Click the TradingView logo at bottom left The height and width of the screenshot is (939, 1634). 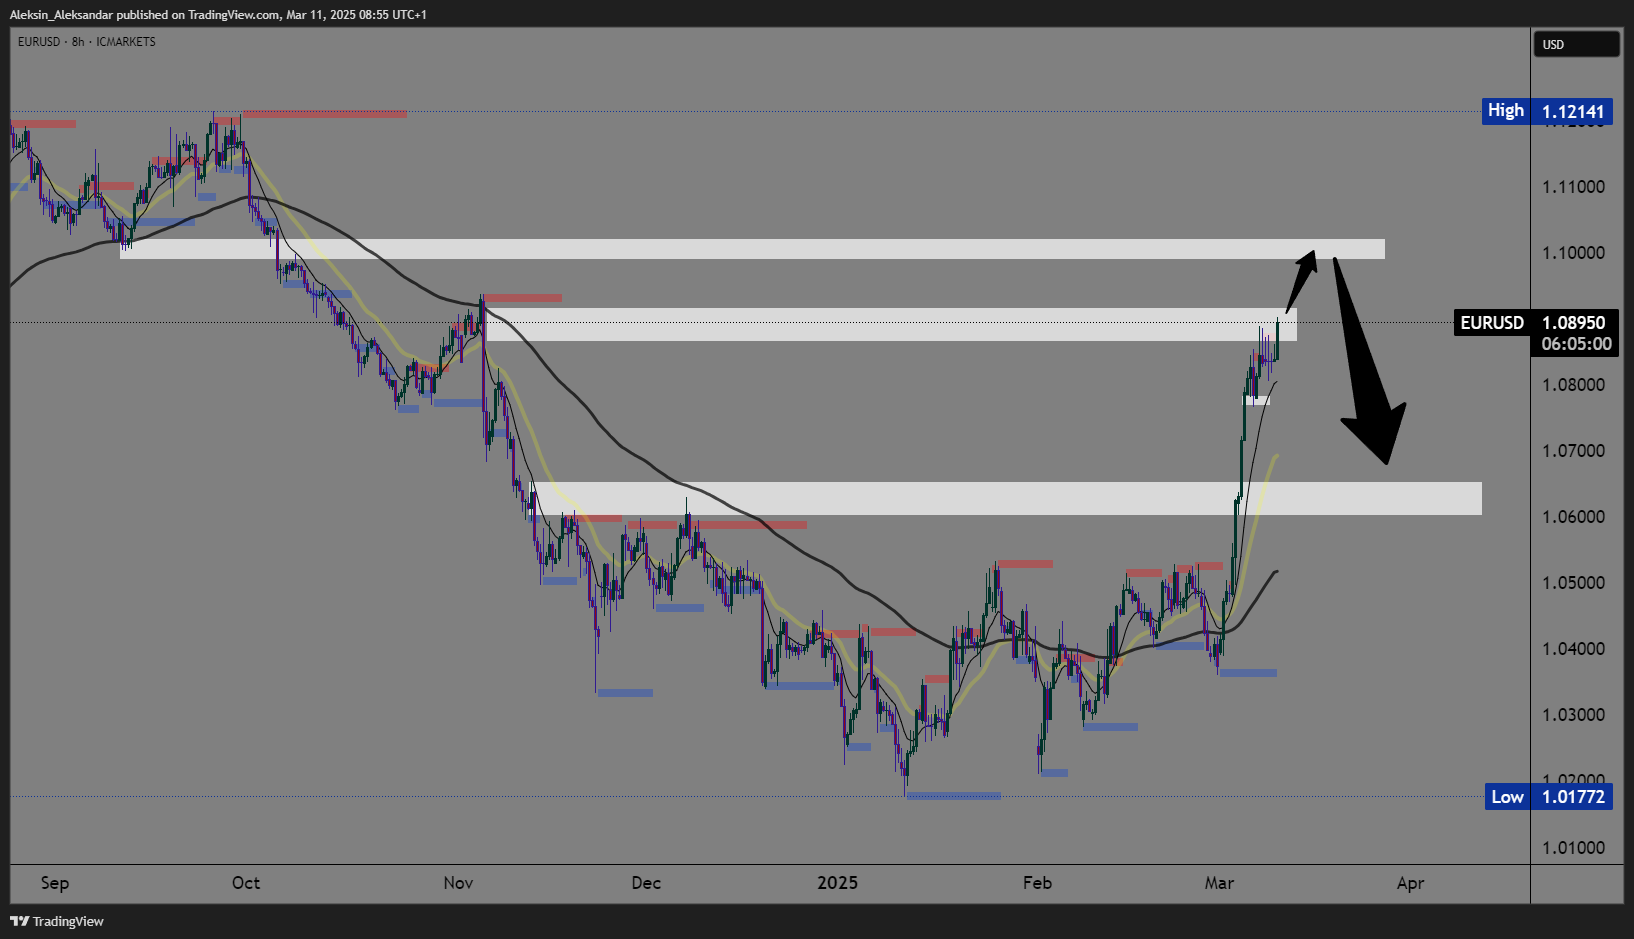tap(57, 921)
